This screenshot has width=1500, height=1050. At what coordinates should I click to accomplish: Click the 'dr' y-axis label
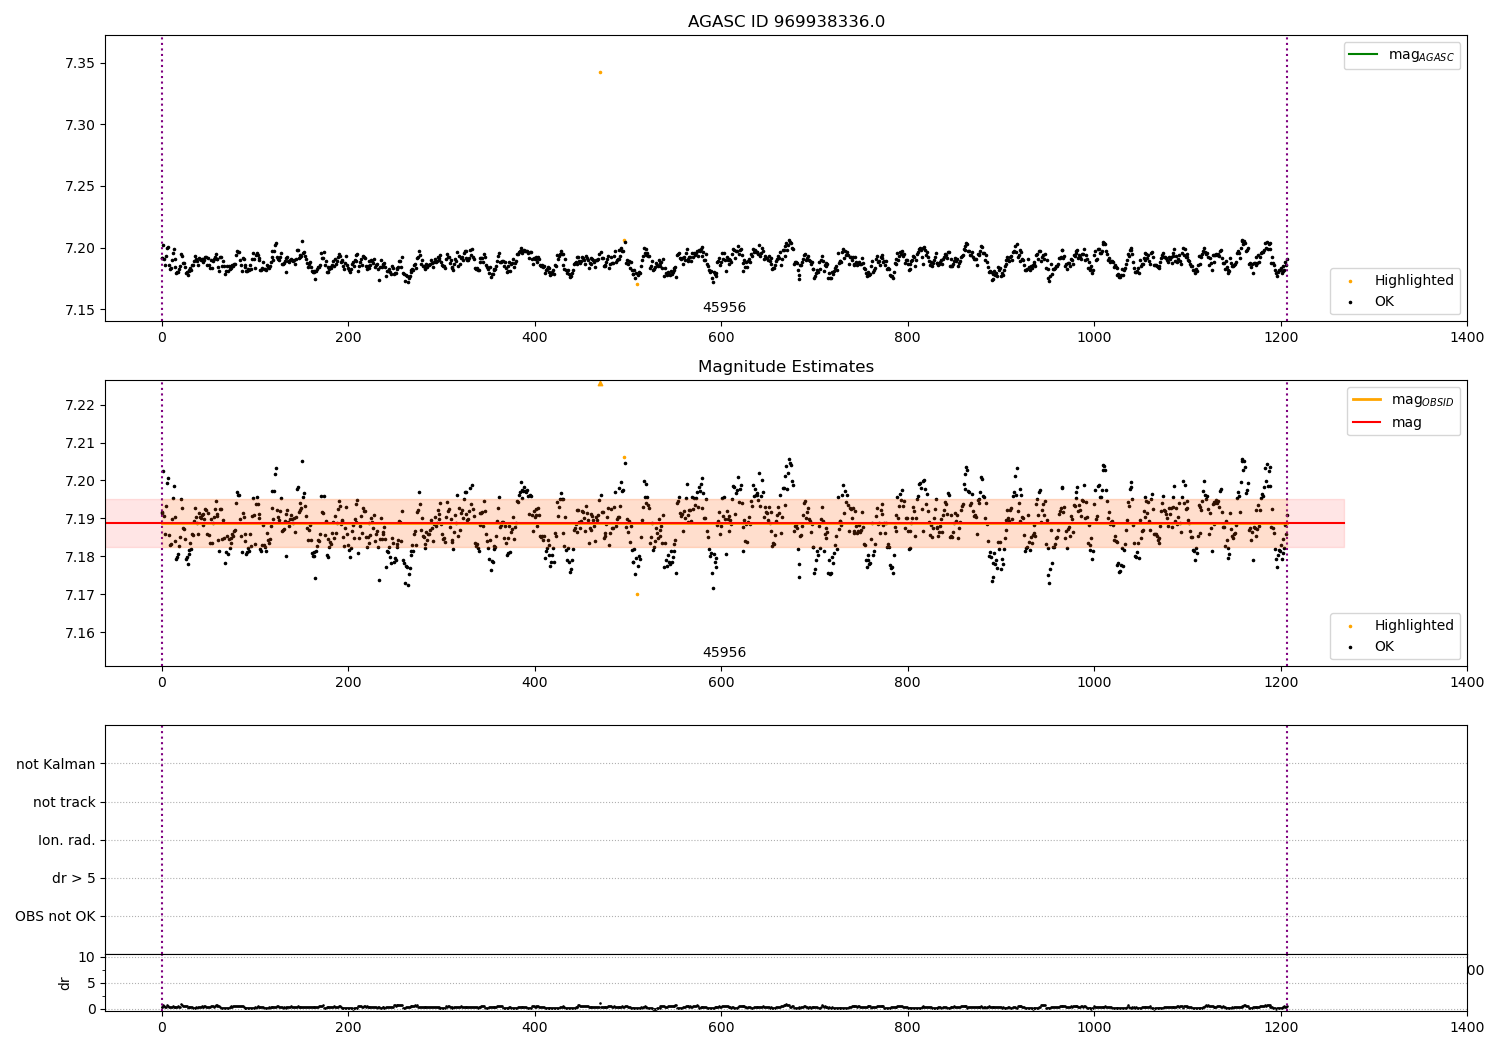pos(65,983)
